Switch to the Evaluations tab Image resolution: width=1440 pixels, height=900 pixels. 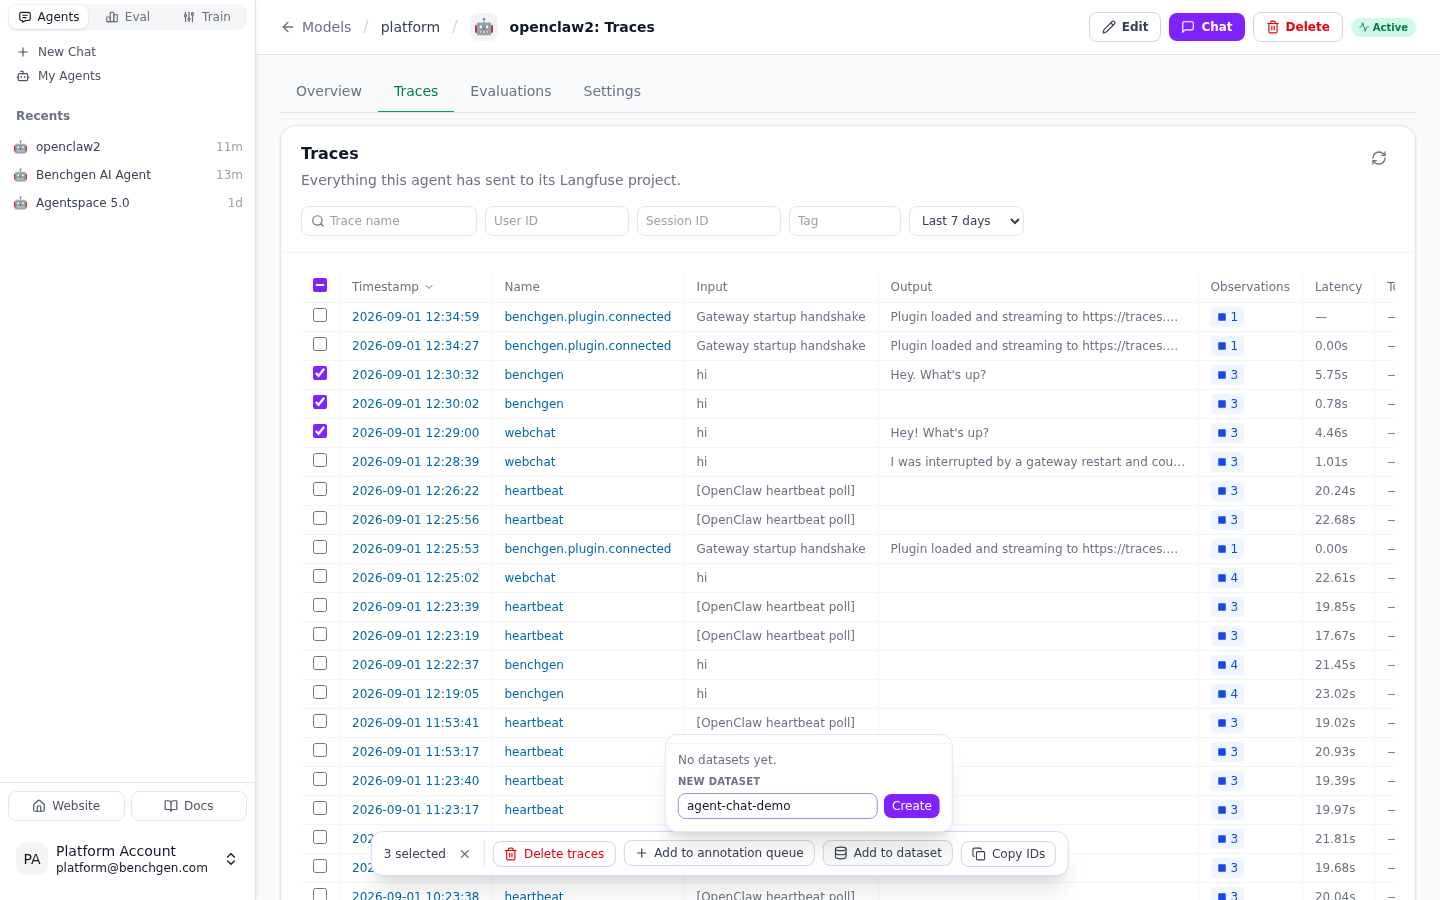511,91
